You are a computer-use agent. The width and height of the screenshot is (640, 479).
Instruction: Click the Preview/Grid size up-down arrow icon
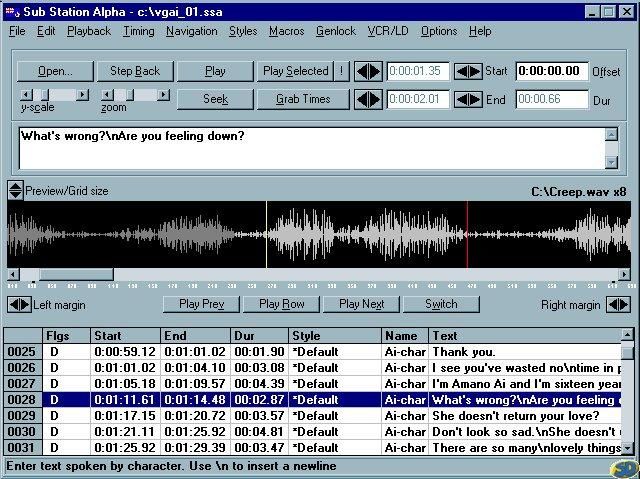pyautogui.click(x=15, y=190)
